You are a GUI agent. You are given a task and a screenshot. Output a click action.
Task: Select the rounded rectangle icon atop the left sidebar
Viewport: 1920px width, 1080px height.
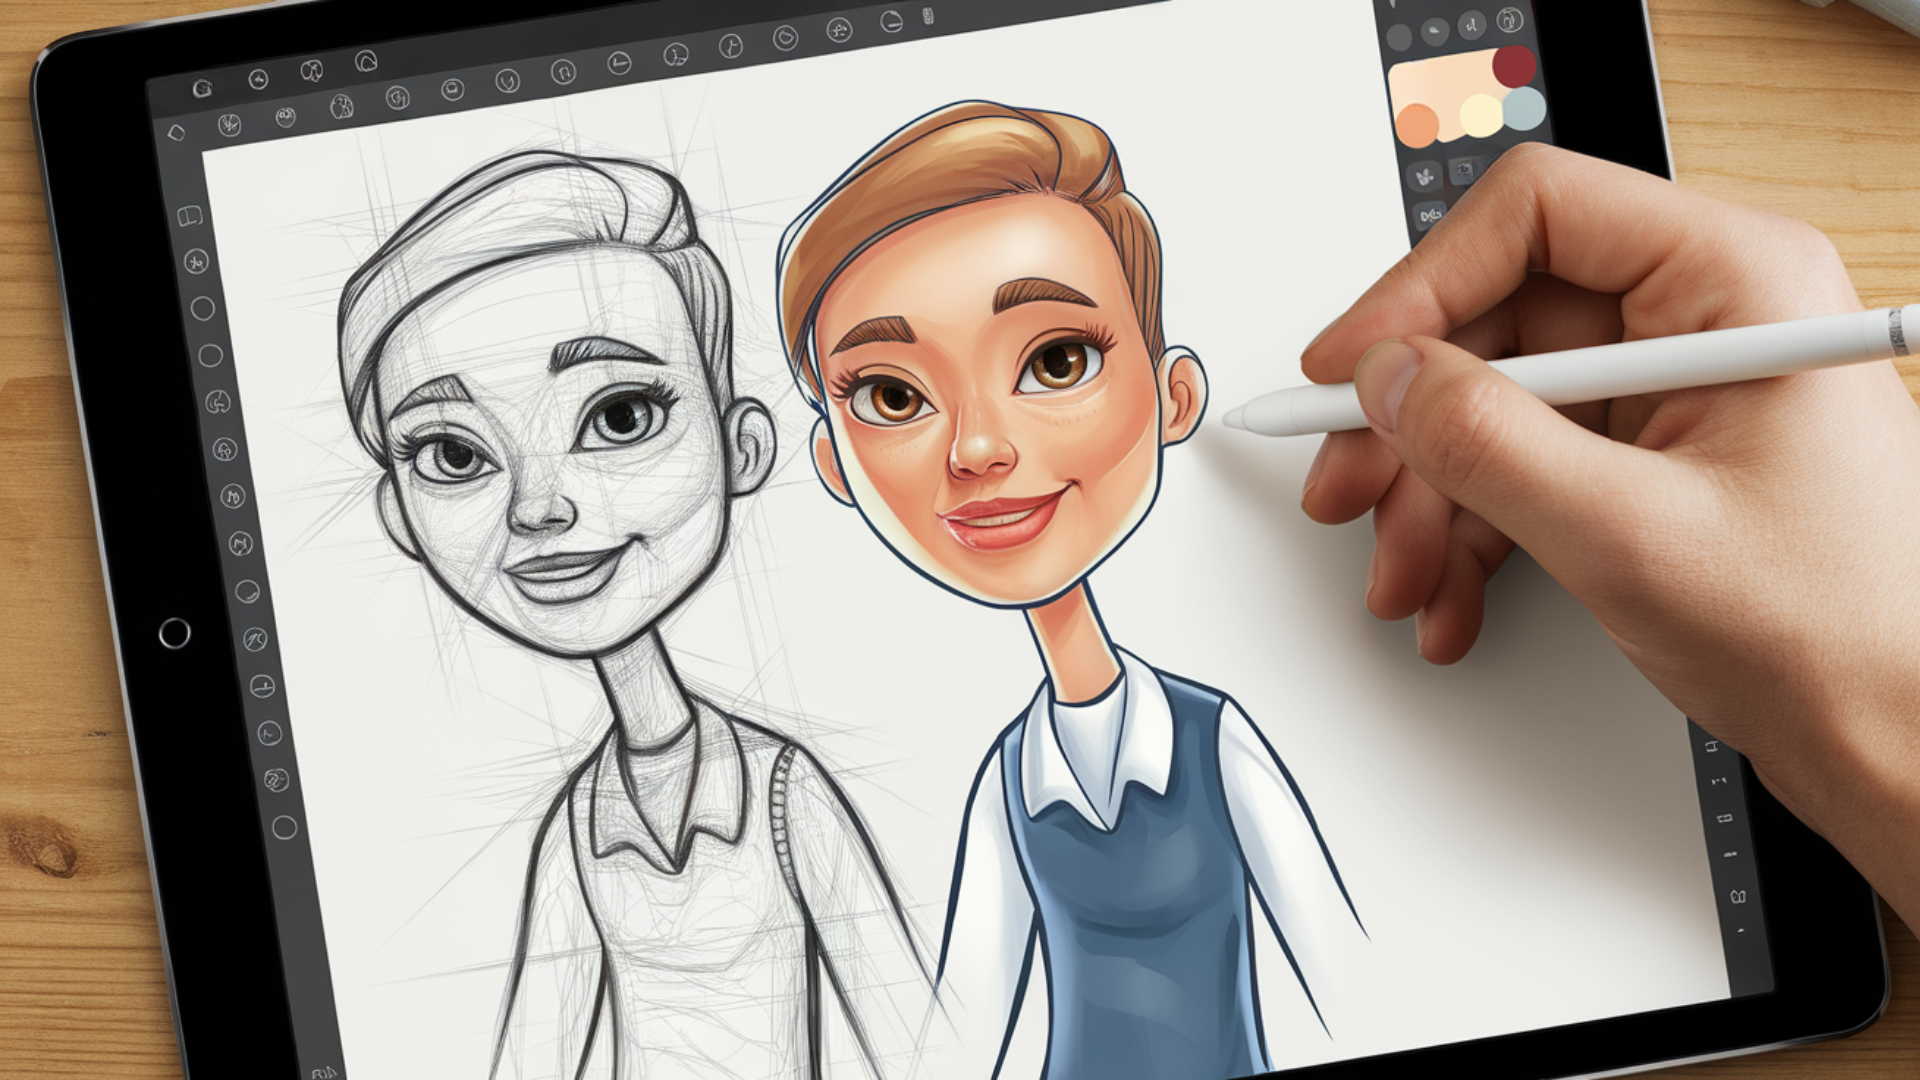click(x=189, y=216)
